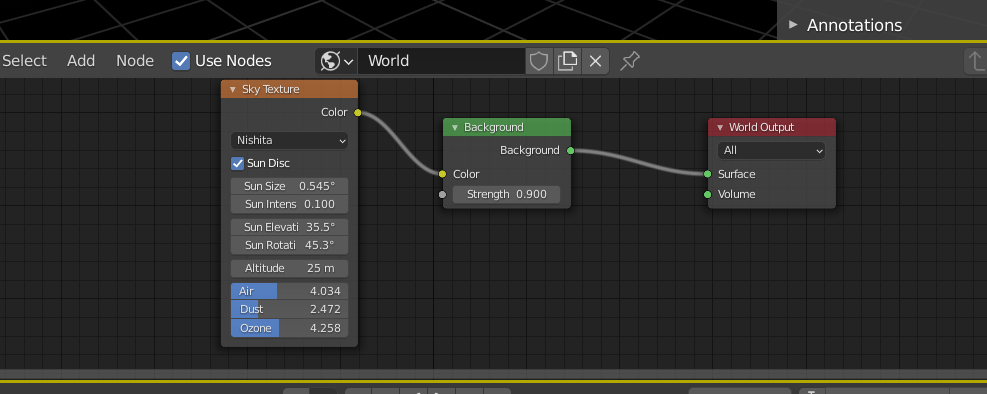Edit the World name field
987x394 pixels.
pos(441,61)
